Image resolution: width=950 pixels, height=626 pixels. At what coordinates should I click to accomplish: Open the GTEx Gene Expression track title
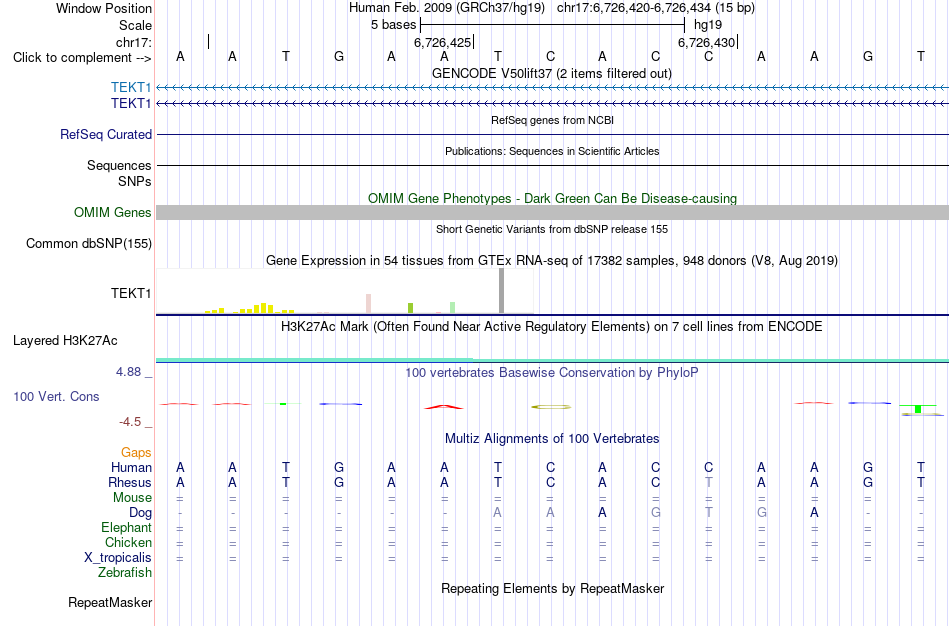click(552, 261)
